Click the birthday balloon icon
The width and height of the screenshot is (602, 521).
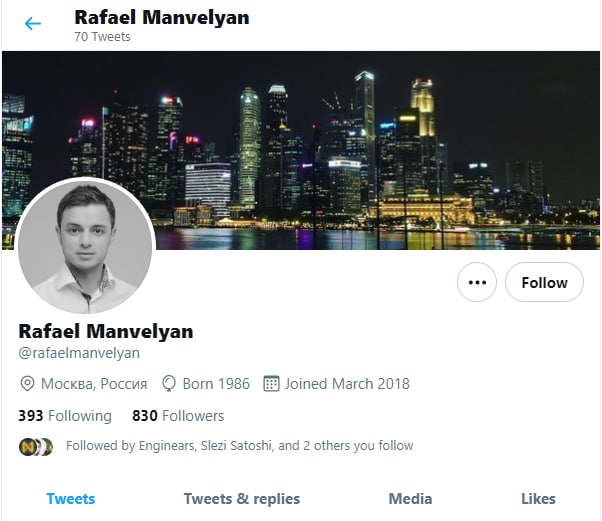point(169,384)
